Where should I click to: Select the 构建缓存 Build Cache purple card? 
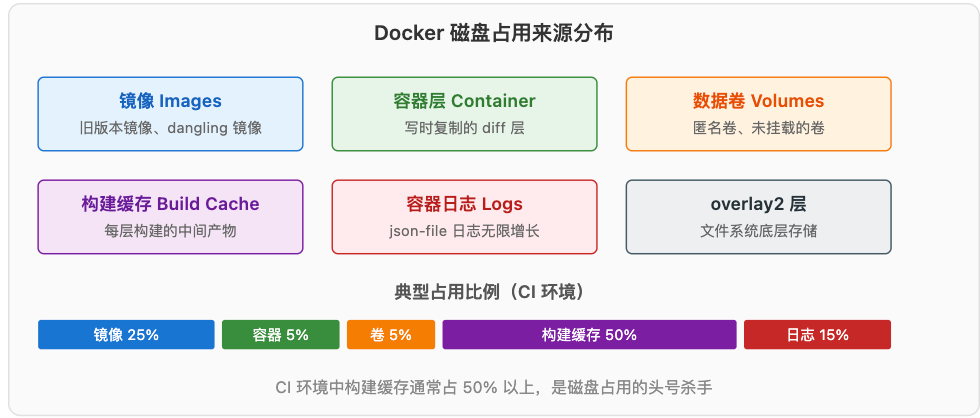171,217
